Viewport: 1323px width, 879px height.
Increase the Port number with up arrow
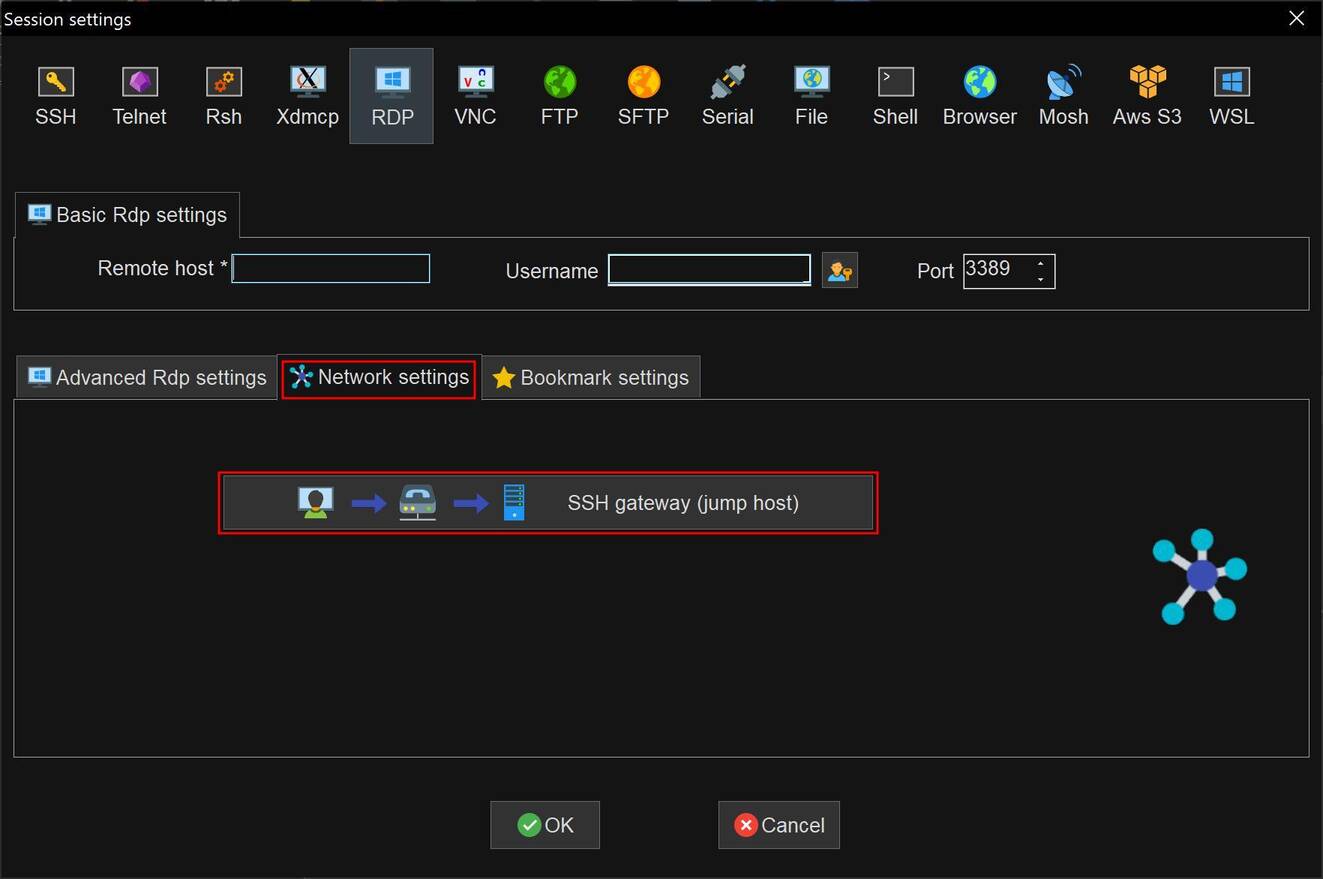point(1041,264)
